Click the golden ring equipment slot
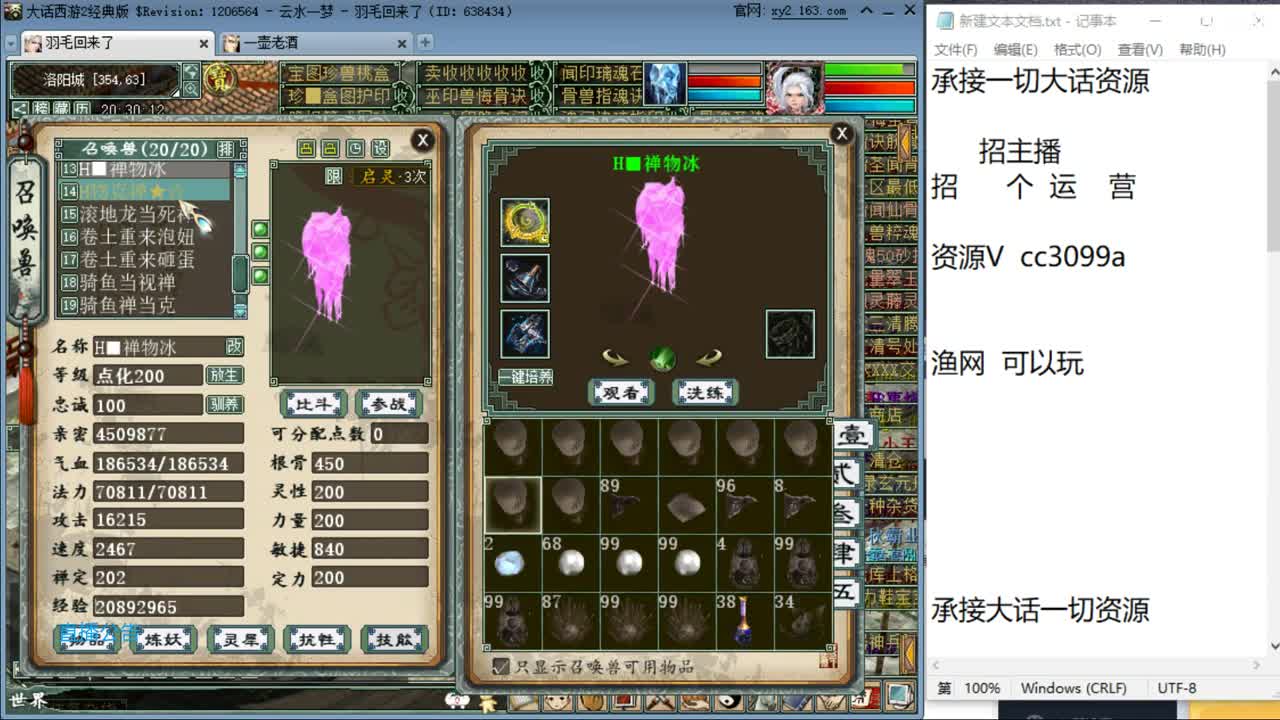Viewport: 1280px width, 720px height. [525, 222]
